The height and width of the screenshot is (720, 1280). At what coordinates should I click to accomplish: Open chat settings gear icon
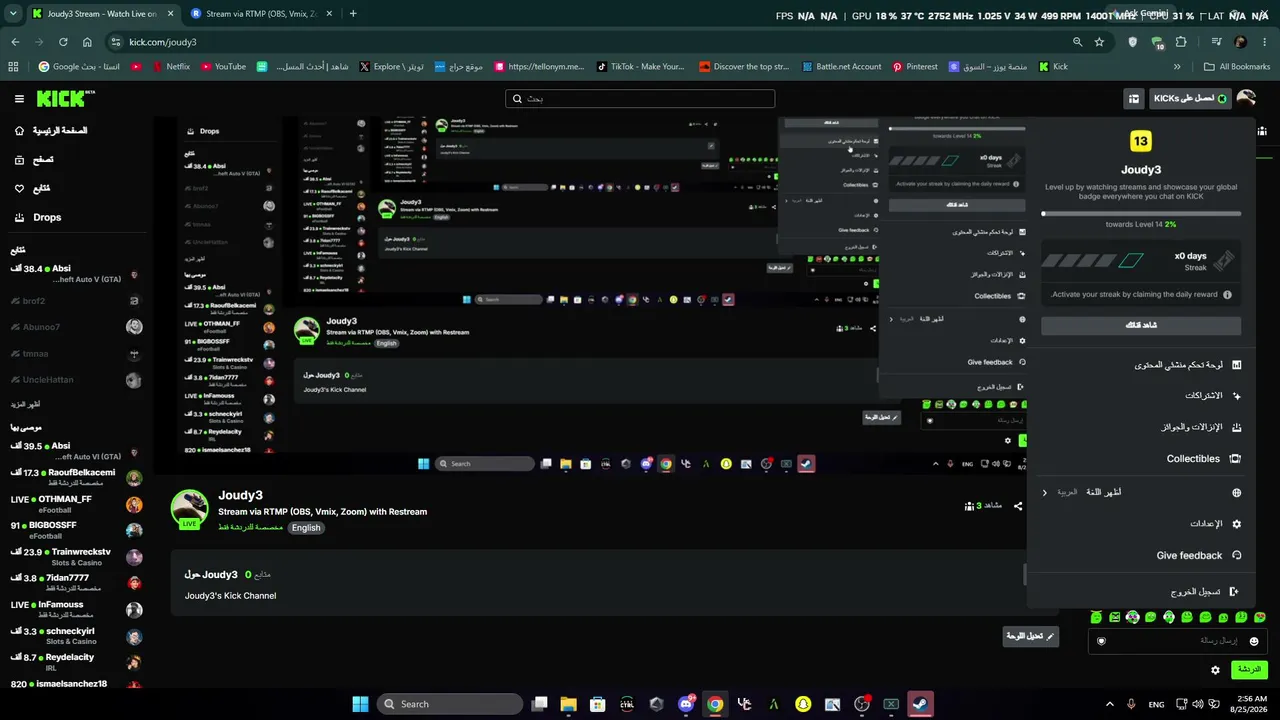pyautogui.click(x=1216, y=670)
